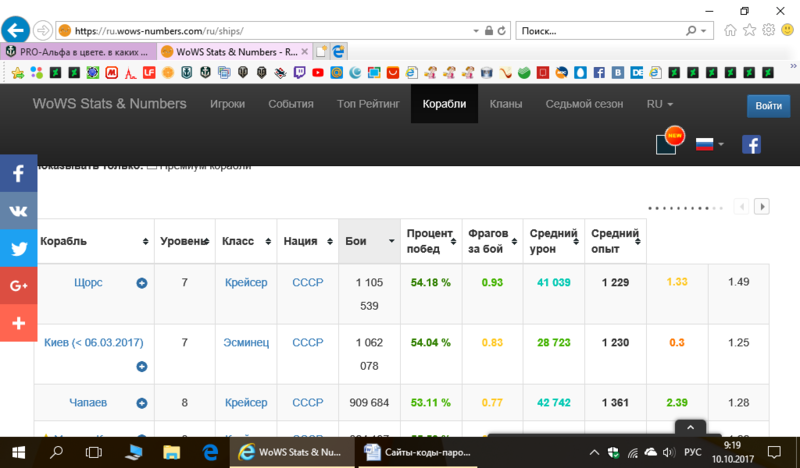The image size is (800, 468).
Task: Click the plus icon next to Щорс
Action: pos(142,283)
